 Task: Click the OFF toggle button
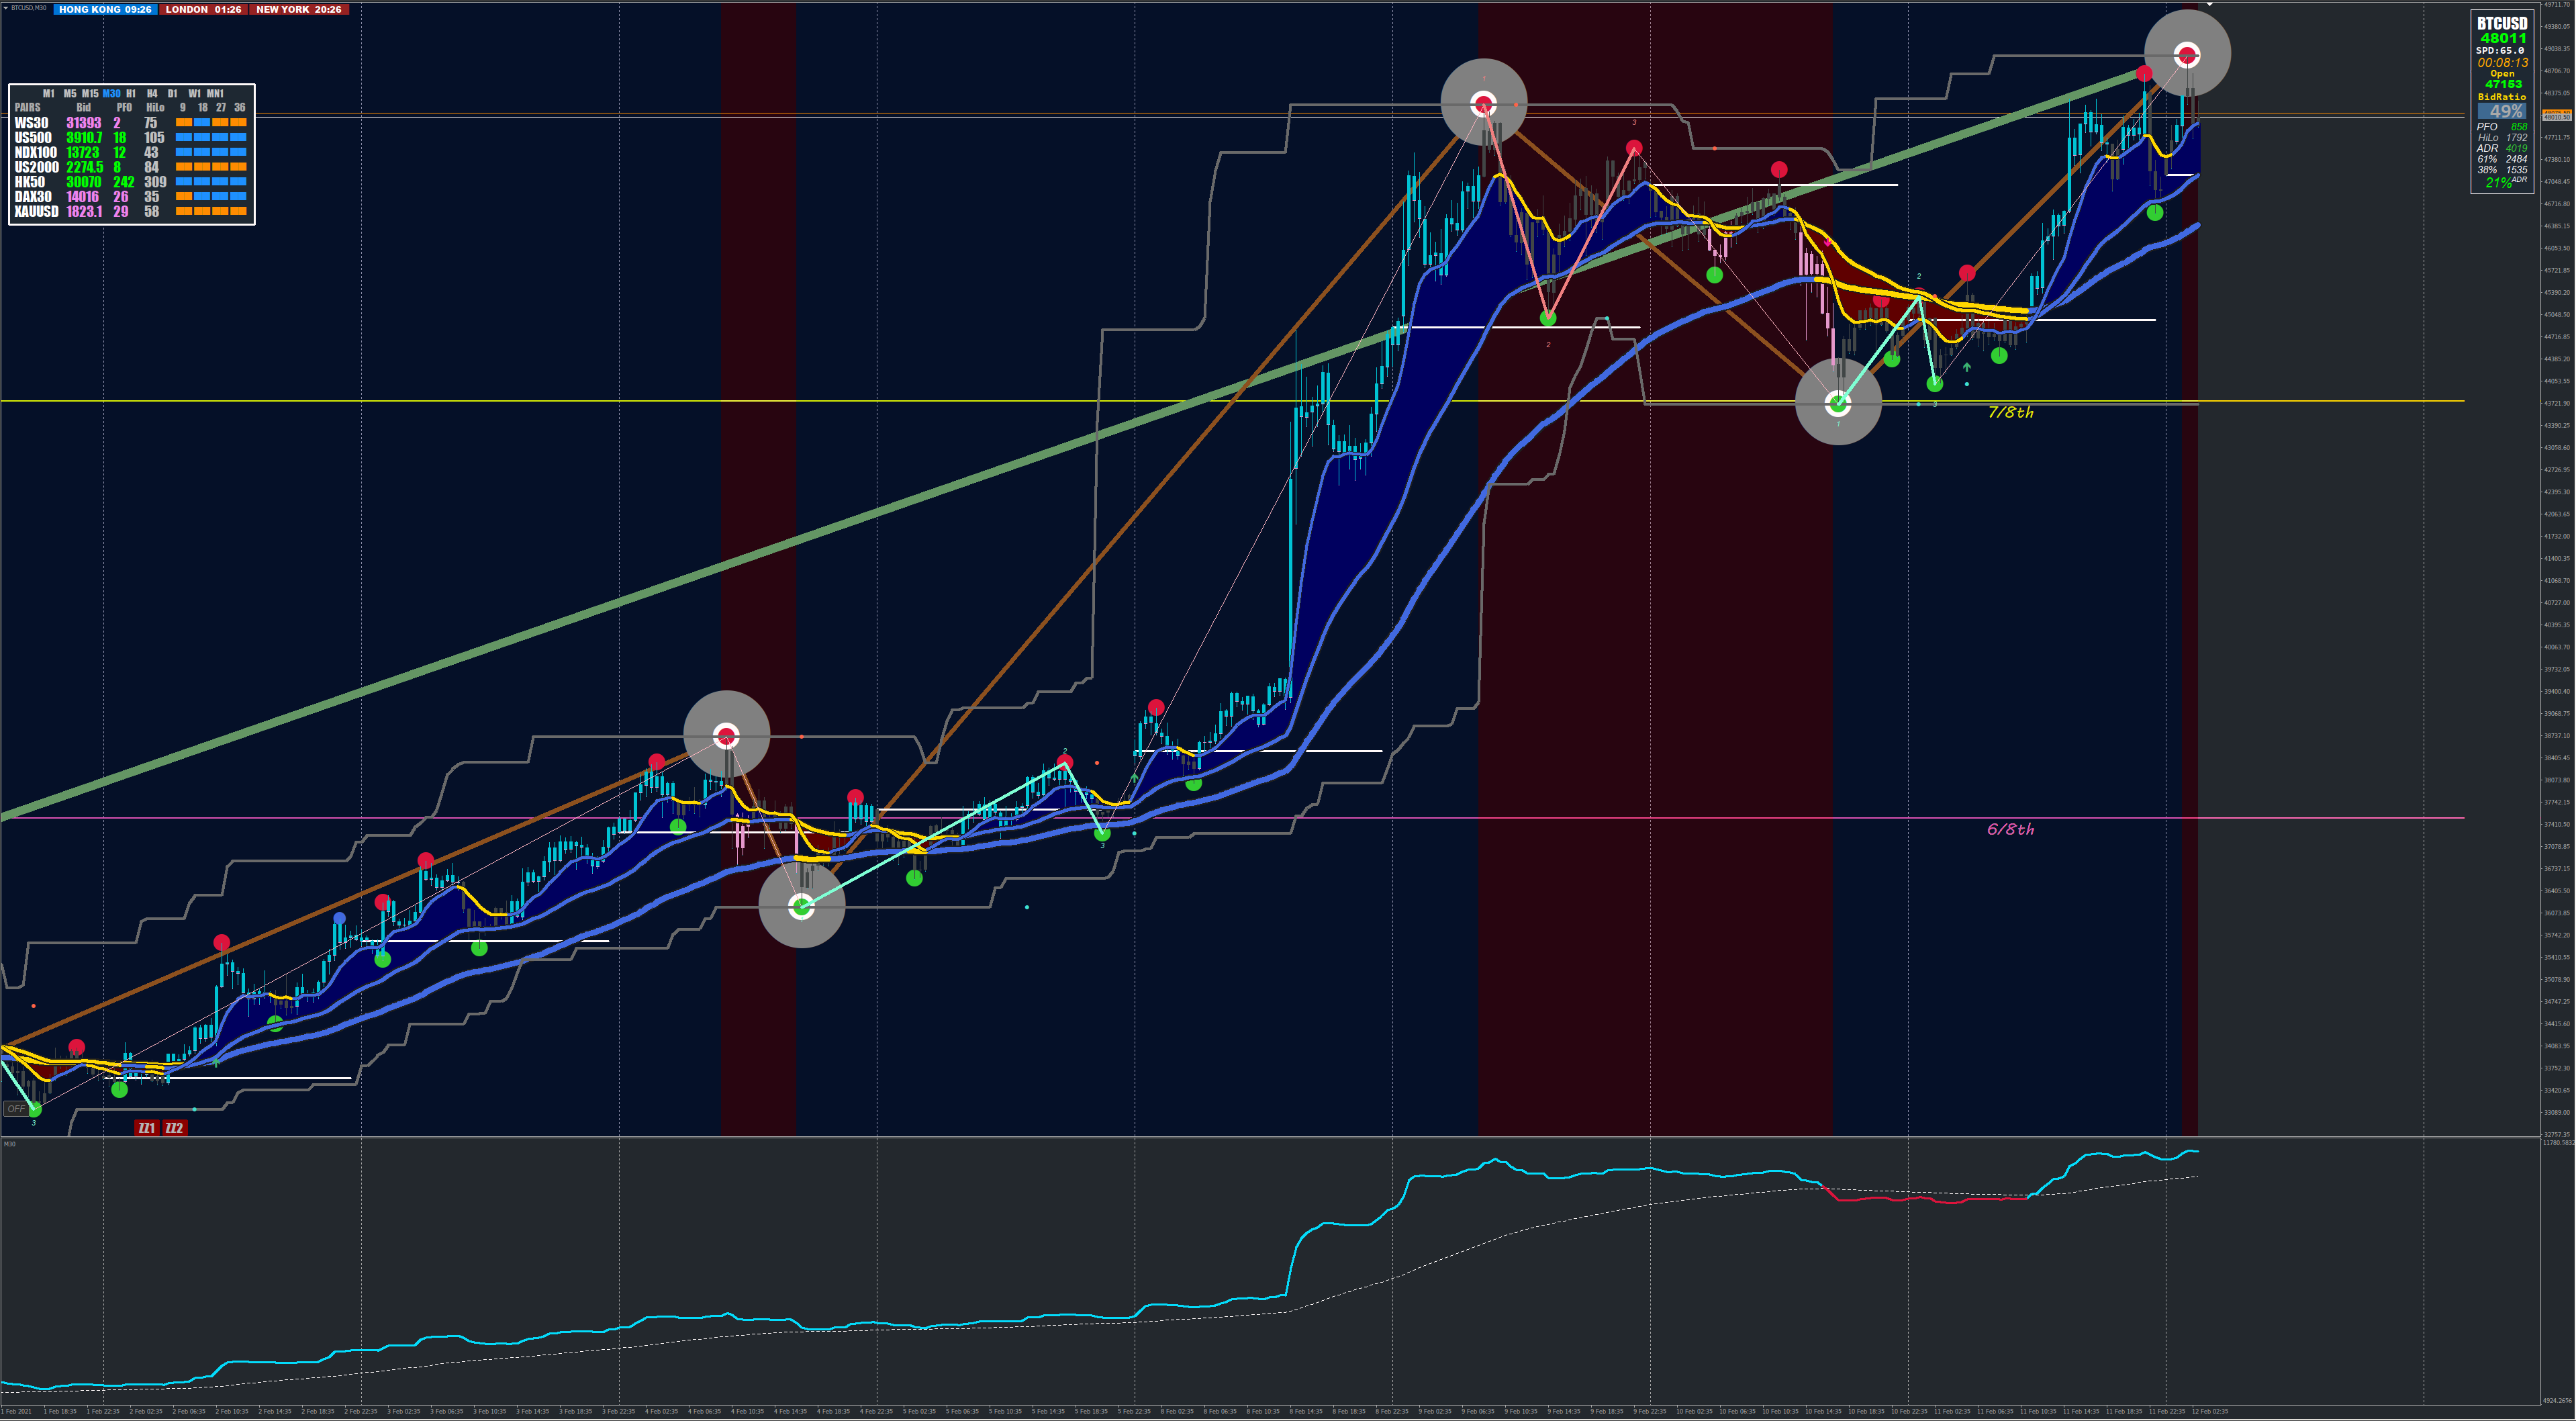point(16,1108)
